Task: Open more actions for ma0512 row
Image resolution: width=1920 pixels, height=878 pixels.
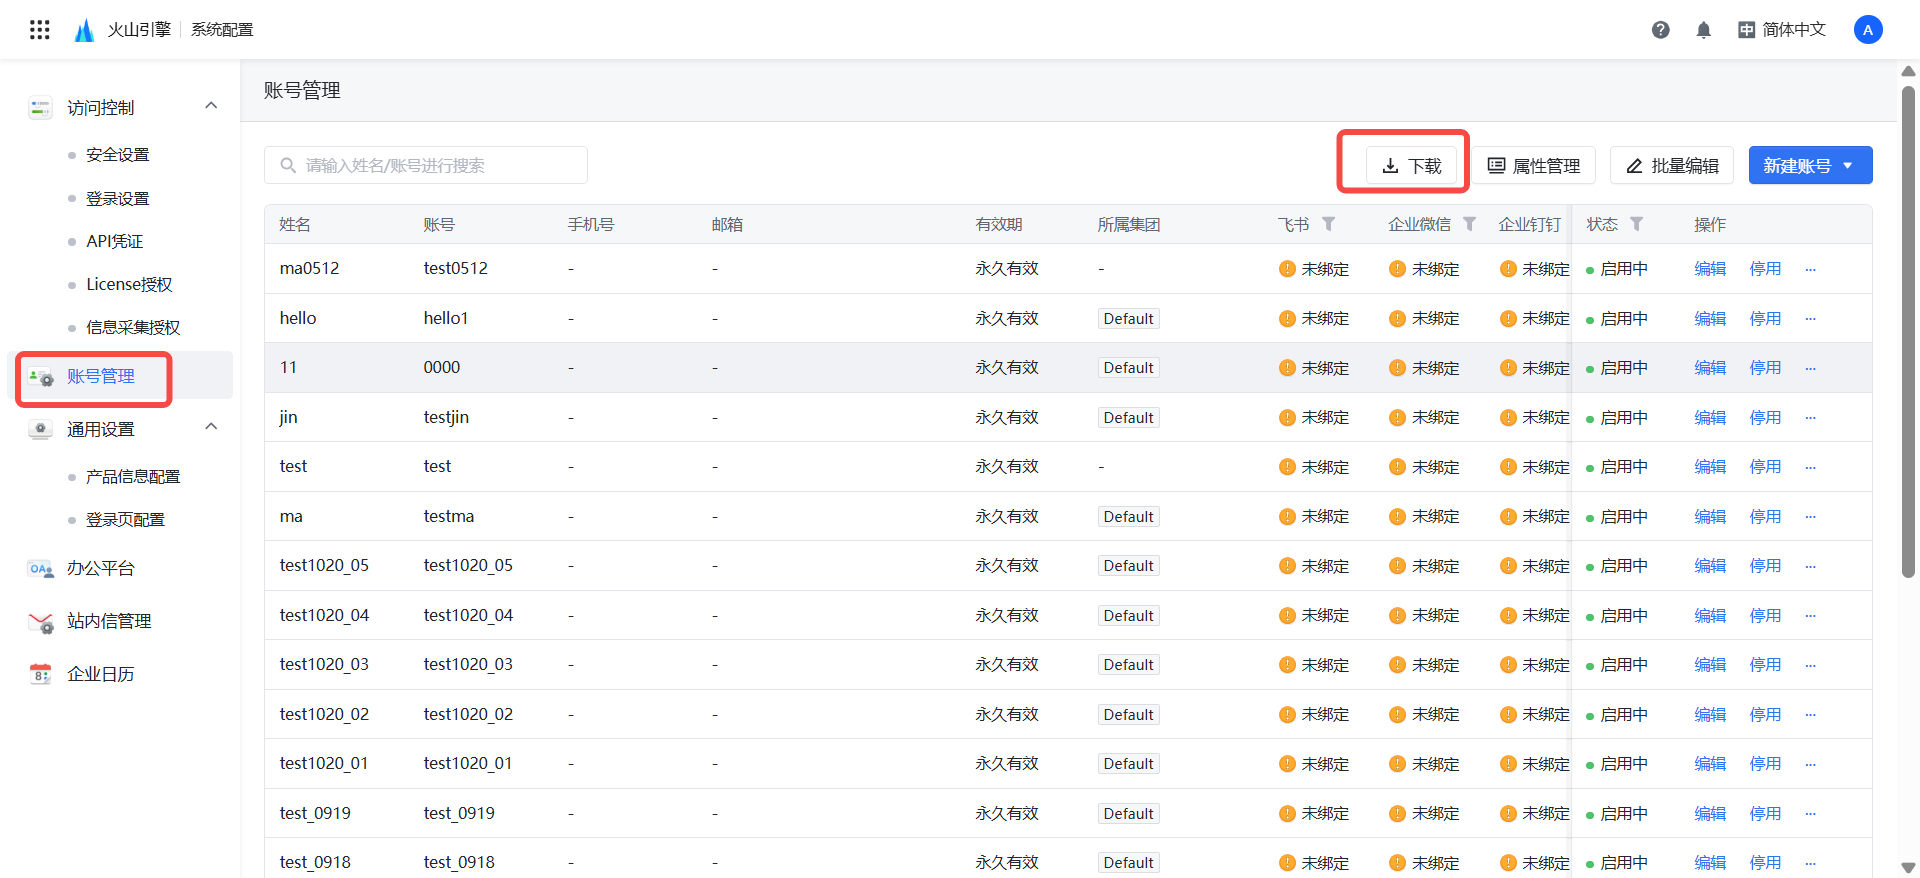Action: click(1810, 269)
